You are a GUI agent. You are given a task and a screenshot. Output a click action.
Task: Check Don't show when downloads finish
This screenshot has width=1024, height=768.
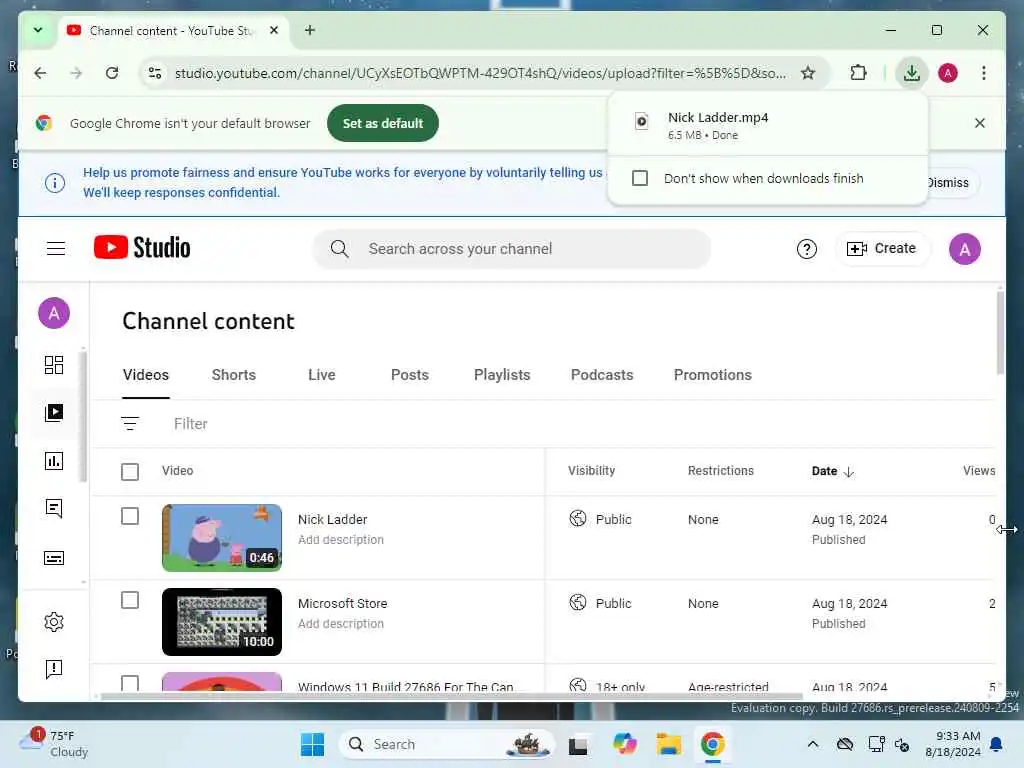click(x=640, y=178)
